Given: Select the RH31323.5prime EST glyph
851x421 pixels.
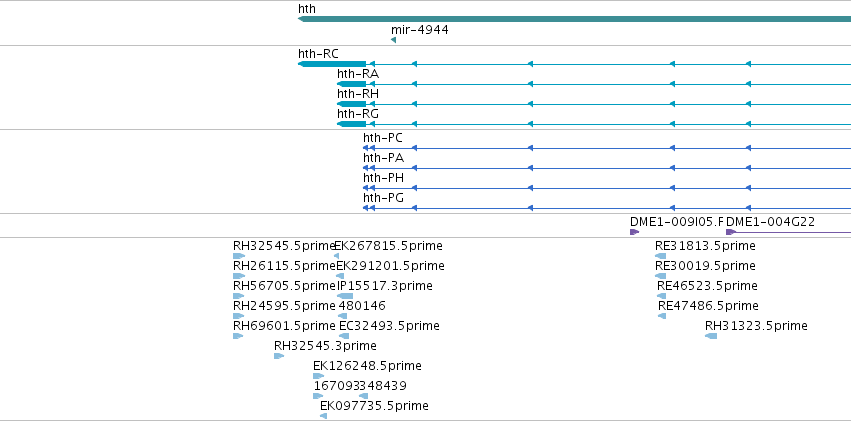Looking at the screenshot, I should [x=711, y=336].
